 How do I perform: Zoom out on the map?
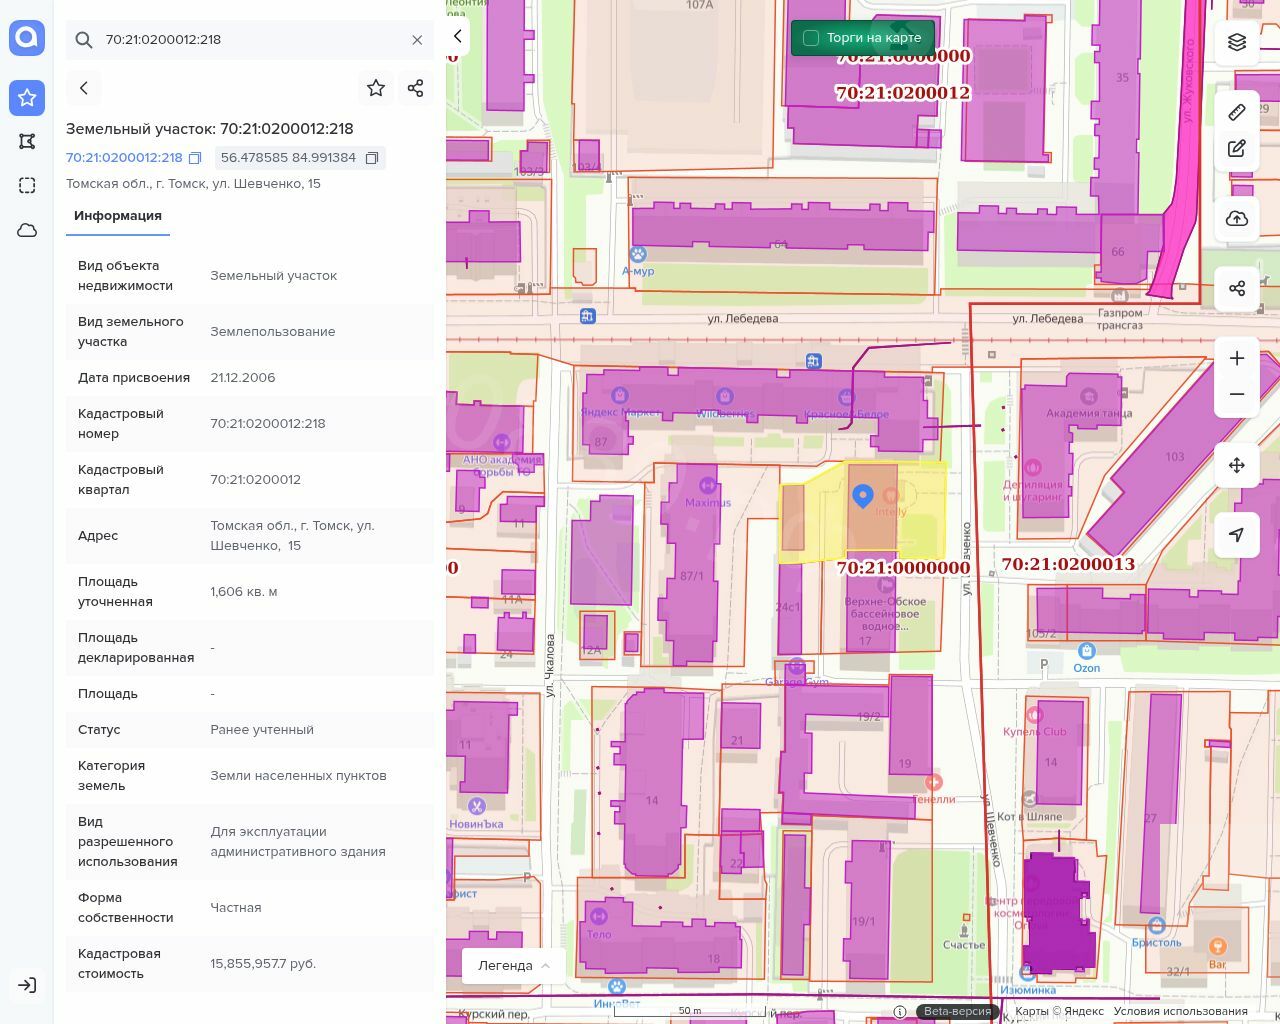point(1237,394)
